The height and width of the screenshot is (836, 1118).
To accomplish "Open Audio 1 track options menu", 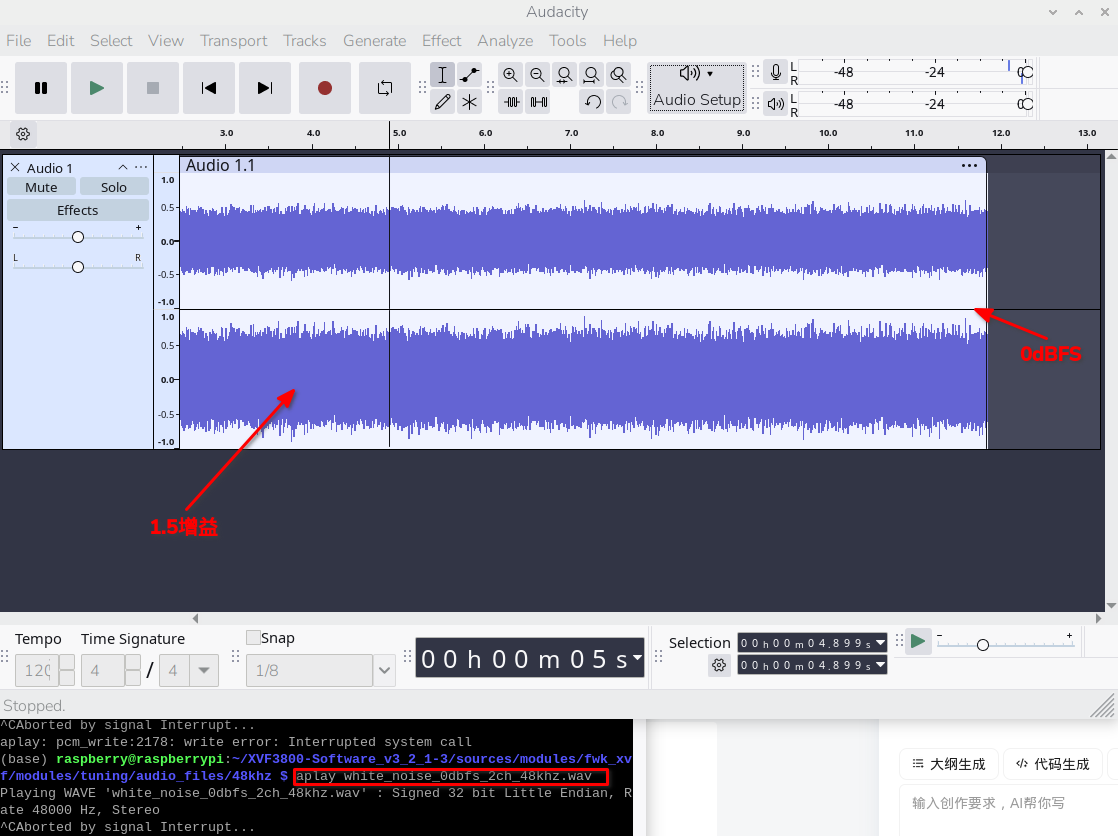I will pyautogui.click(x=141, y=168).
